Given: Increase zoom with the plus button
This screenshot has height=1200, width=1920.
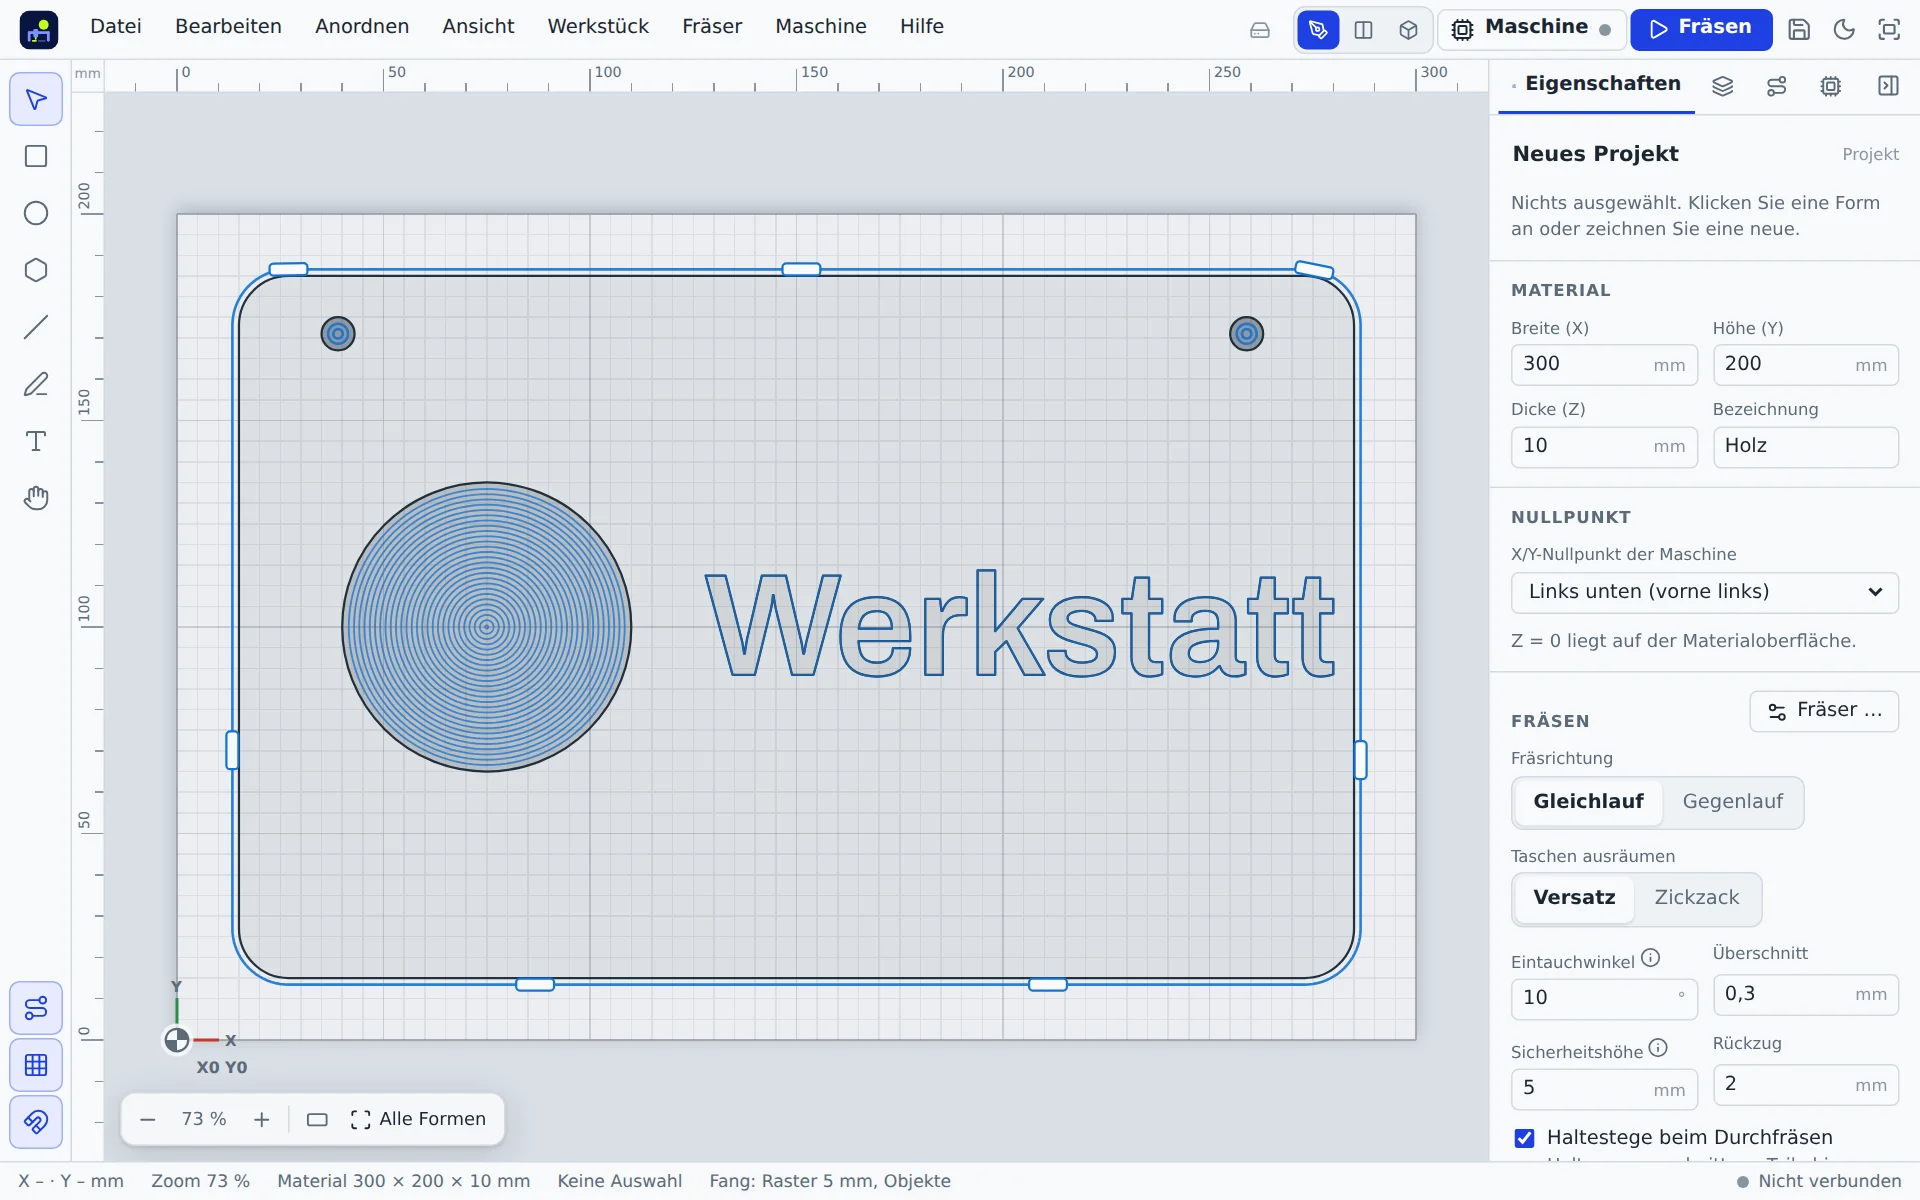Looking at the screenshot, I should (x=261, y=1120).
